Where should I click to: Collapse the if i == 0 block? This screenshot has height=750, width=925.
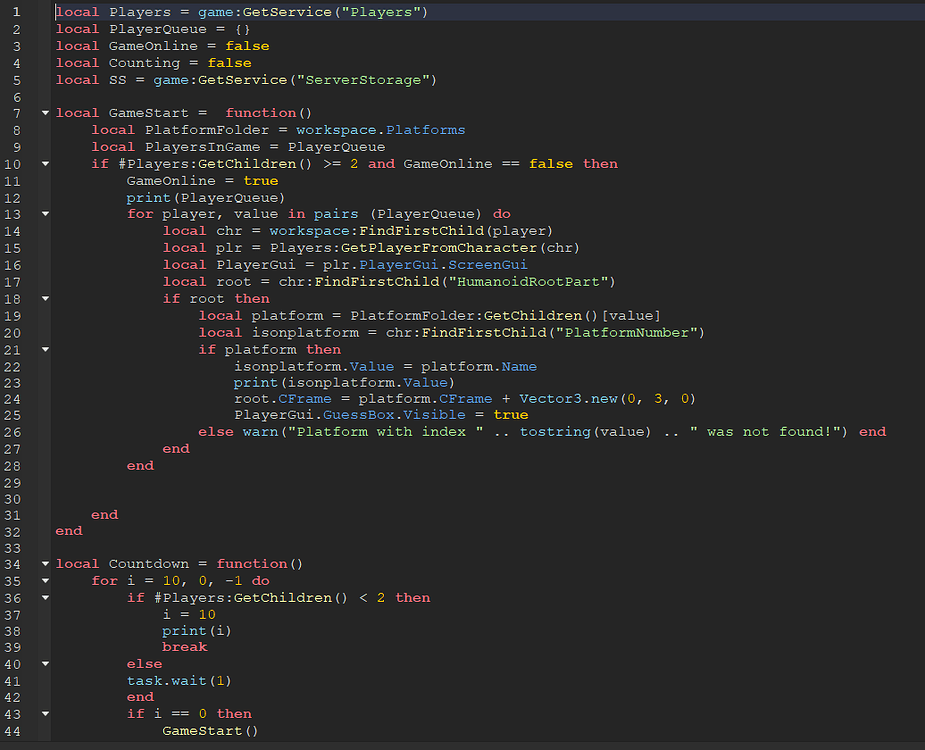coord(45,713)
